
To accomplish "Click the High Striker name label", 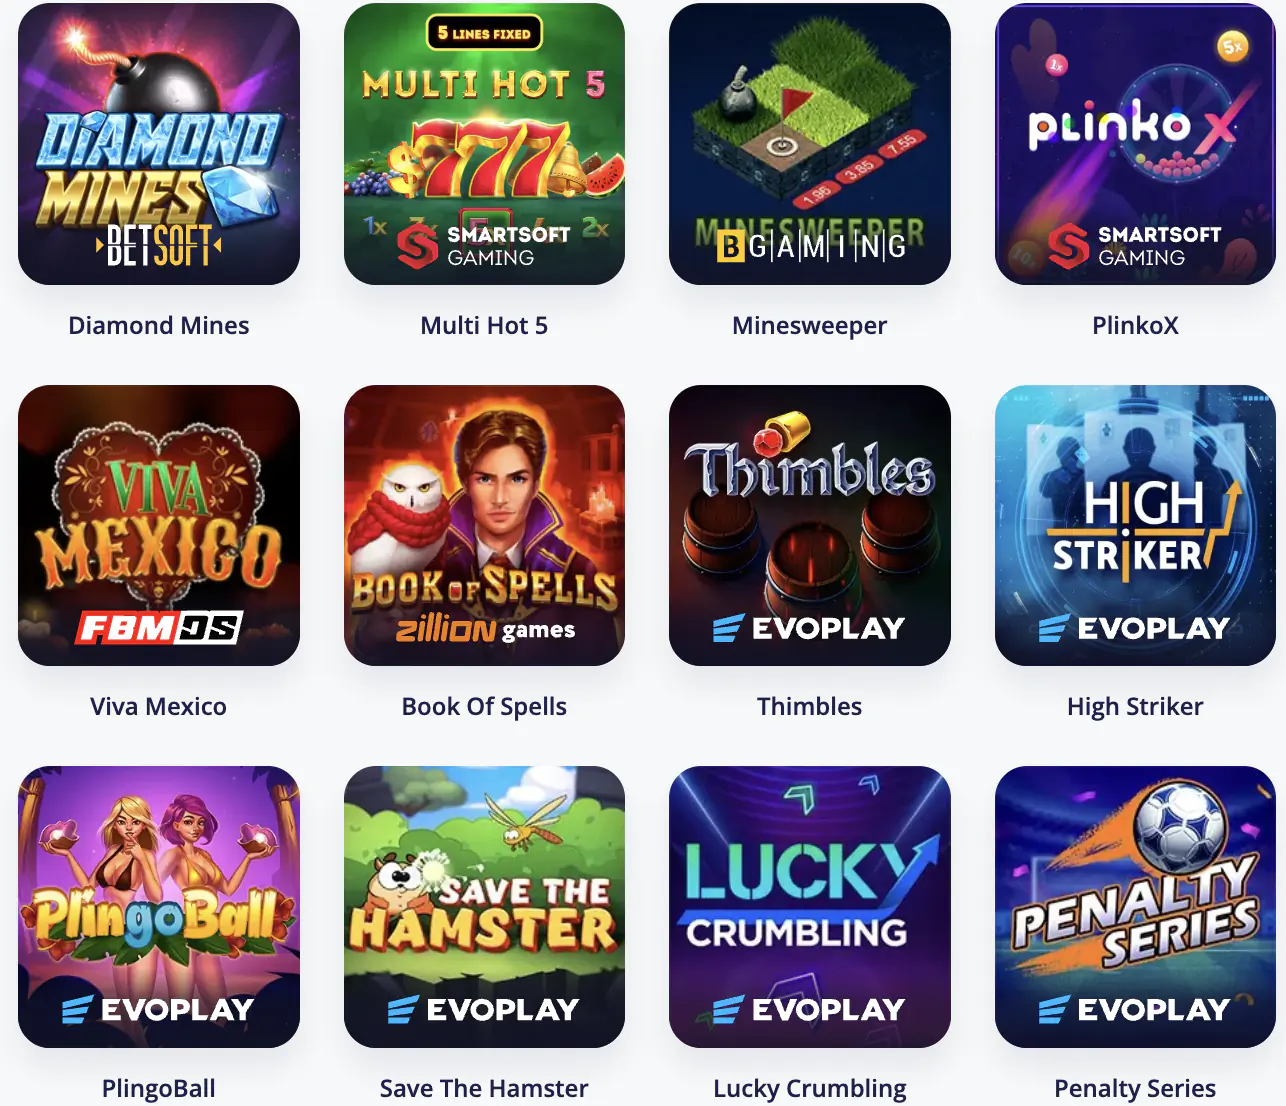I will [1135, 707].
